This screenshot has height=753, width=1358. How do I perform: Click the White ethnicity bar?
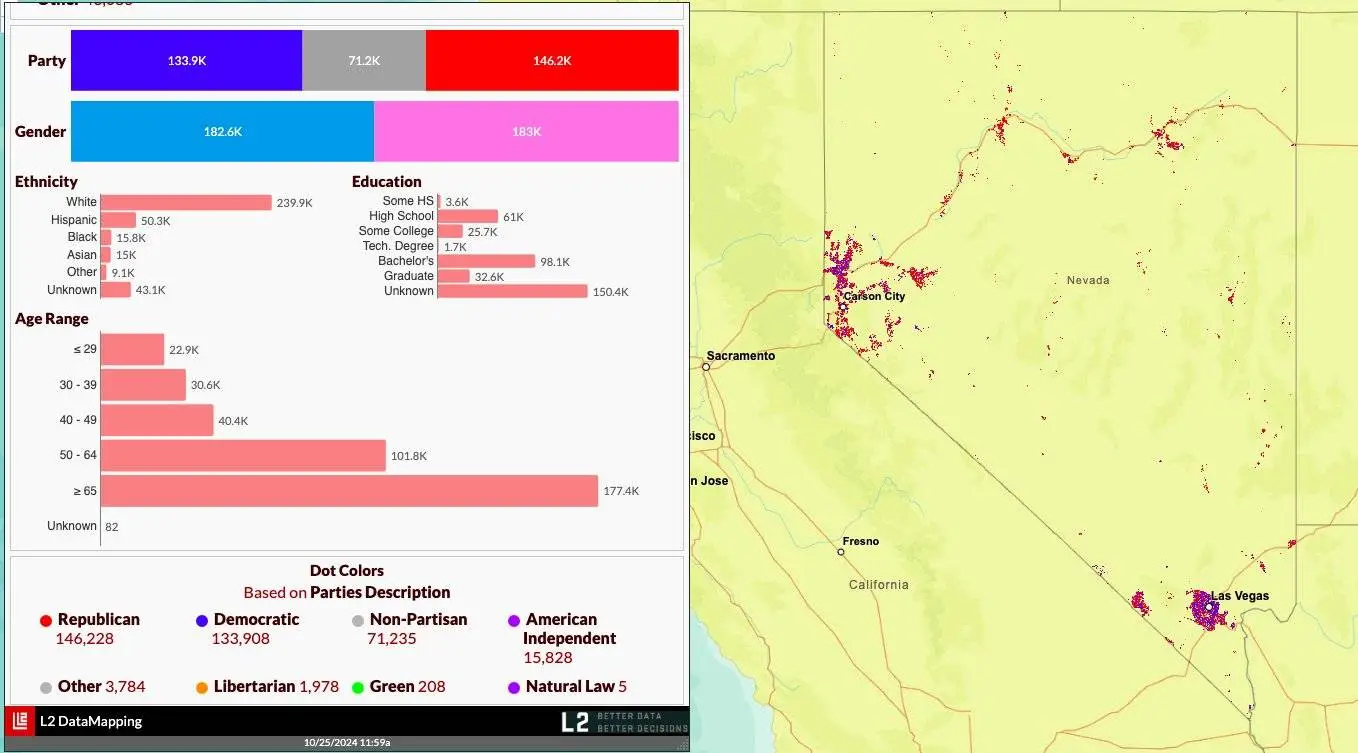click(186, 202)
